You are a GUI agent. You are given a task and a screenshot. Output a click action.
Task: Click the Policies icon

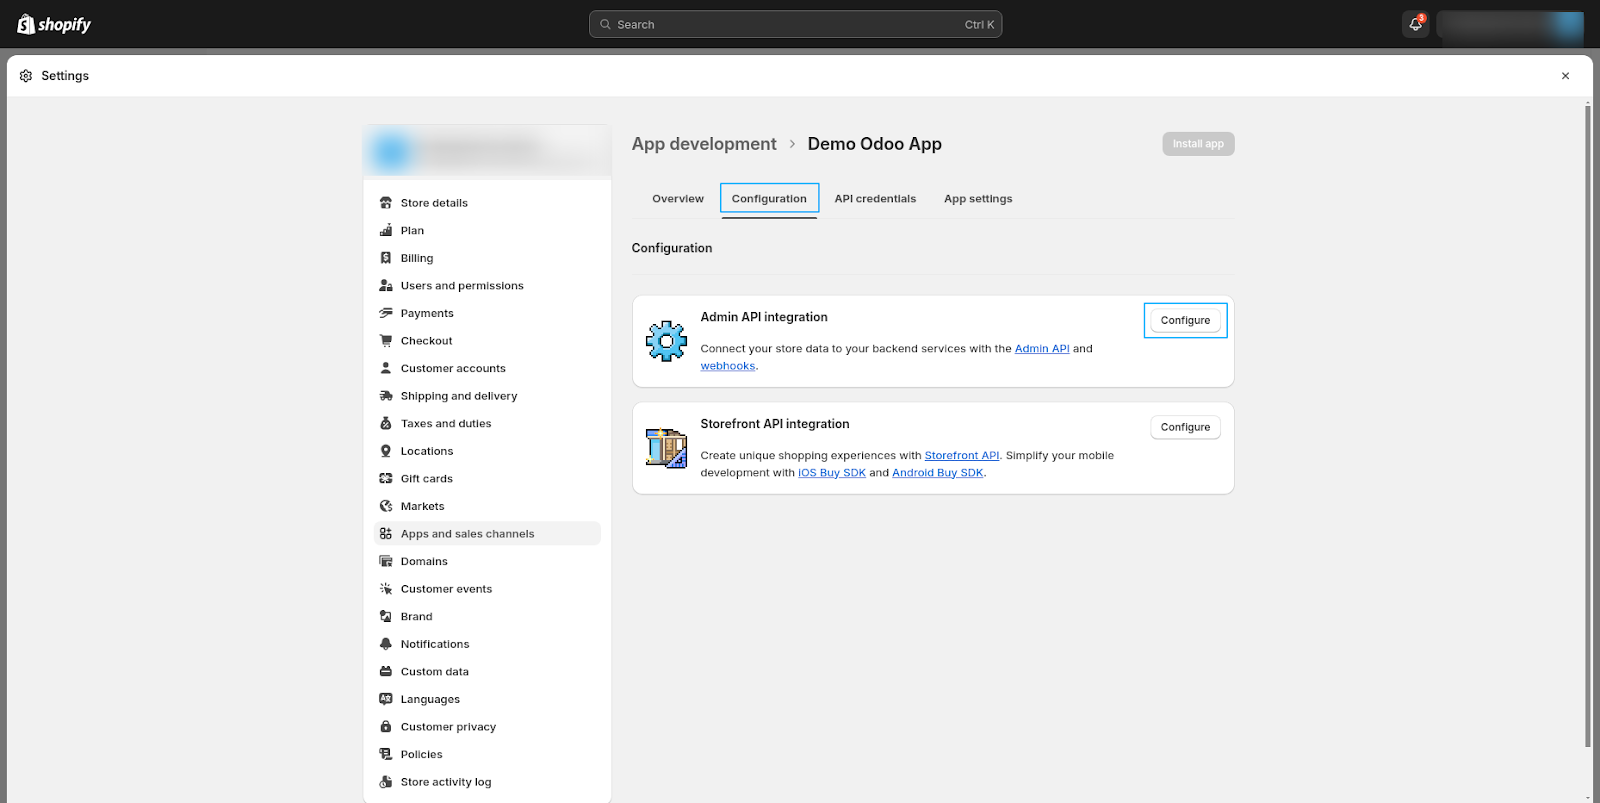click(386, 755)
